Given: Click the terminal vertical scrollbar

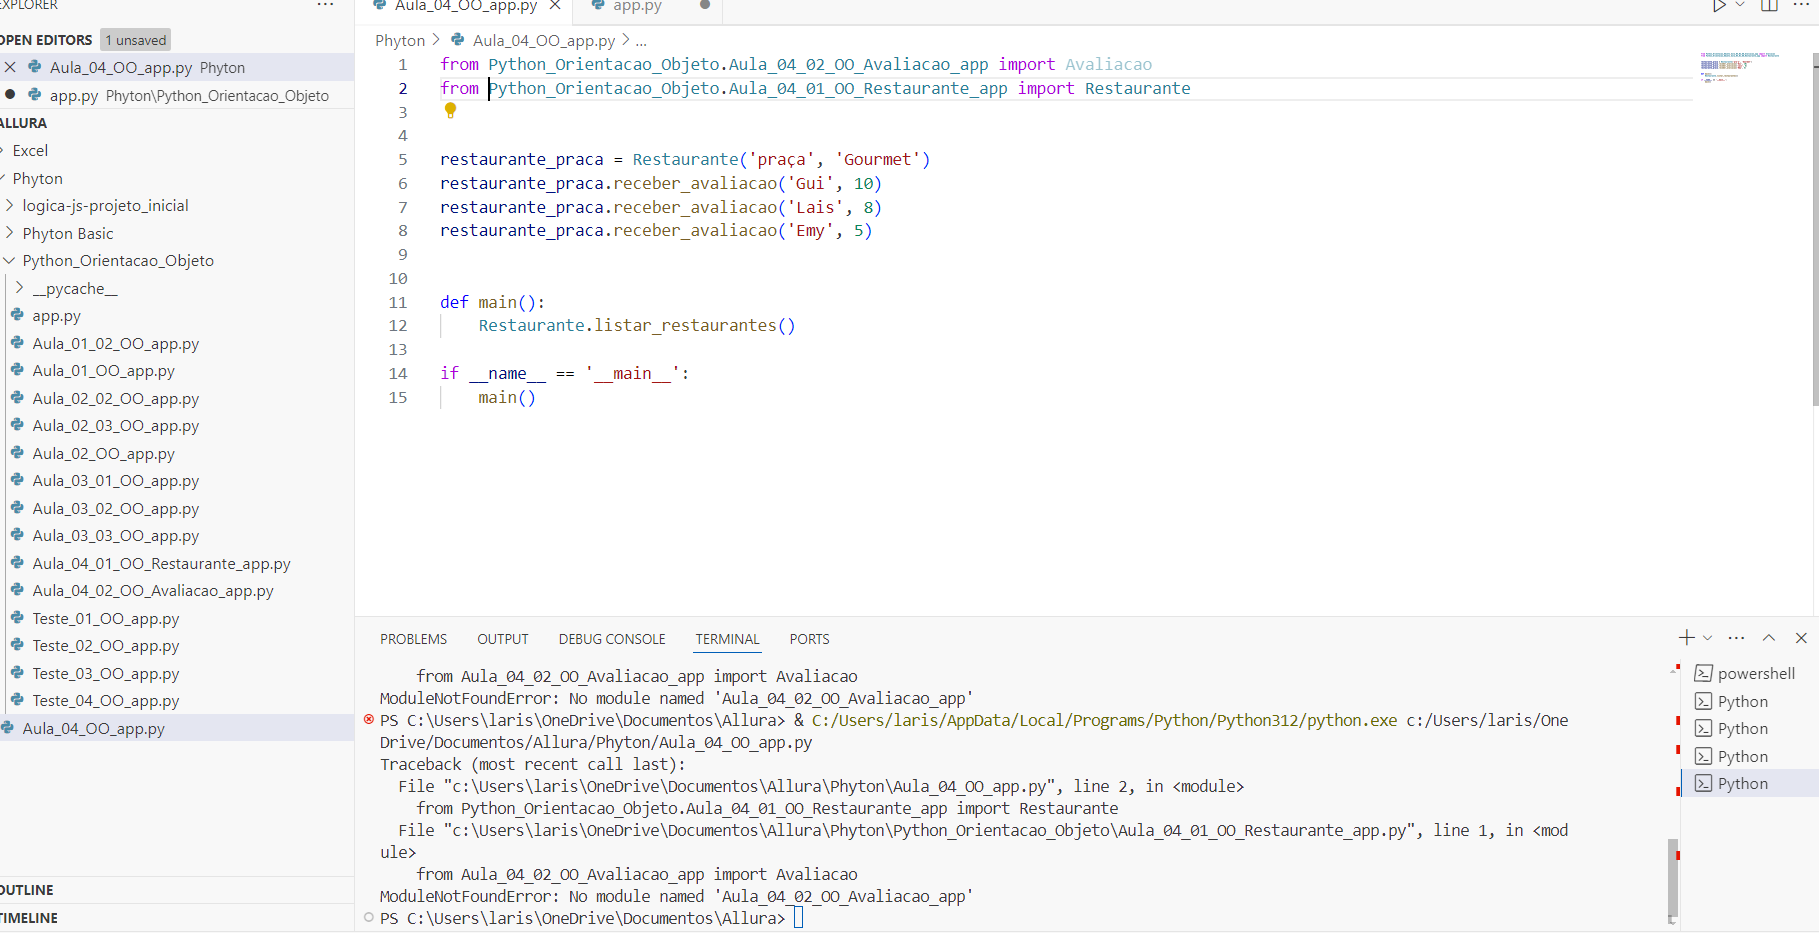Looking at the screenshot, I should (x=1673, y=880).
